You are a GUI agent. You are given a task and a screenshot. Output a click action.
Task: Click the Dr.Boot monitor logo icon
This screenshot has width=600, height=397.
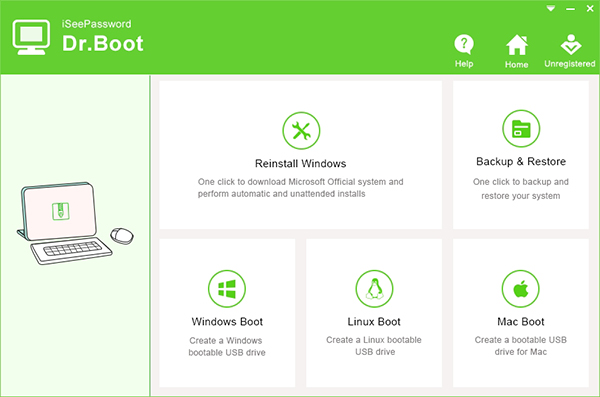[x=31, y=37]
